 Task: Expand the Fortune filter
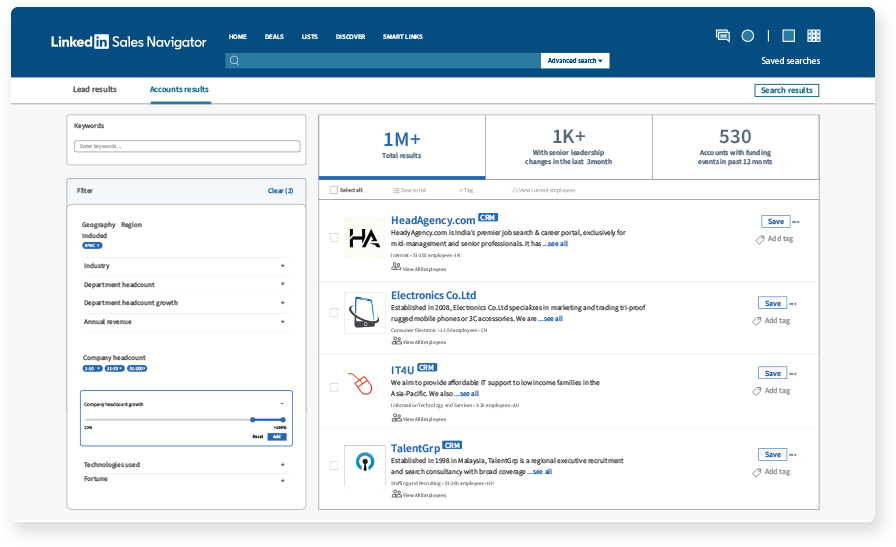pos(282,481)
